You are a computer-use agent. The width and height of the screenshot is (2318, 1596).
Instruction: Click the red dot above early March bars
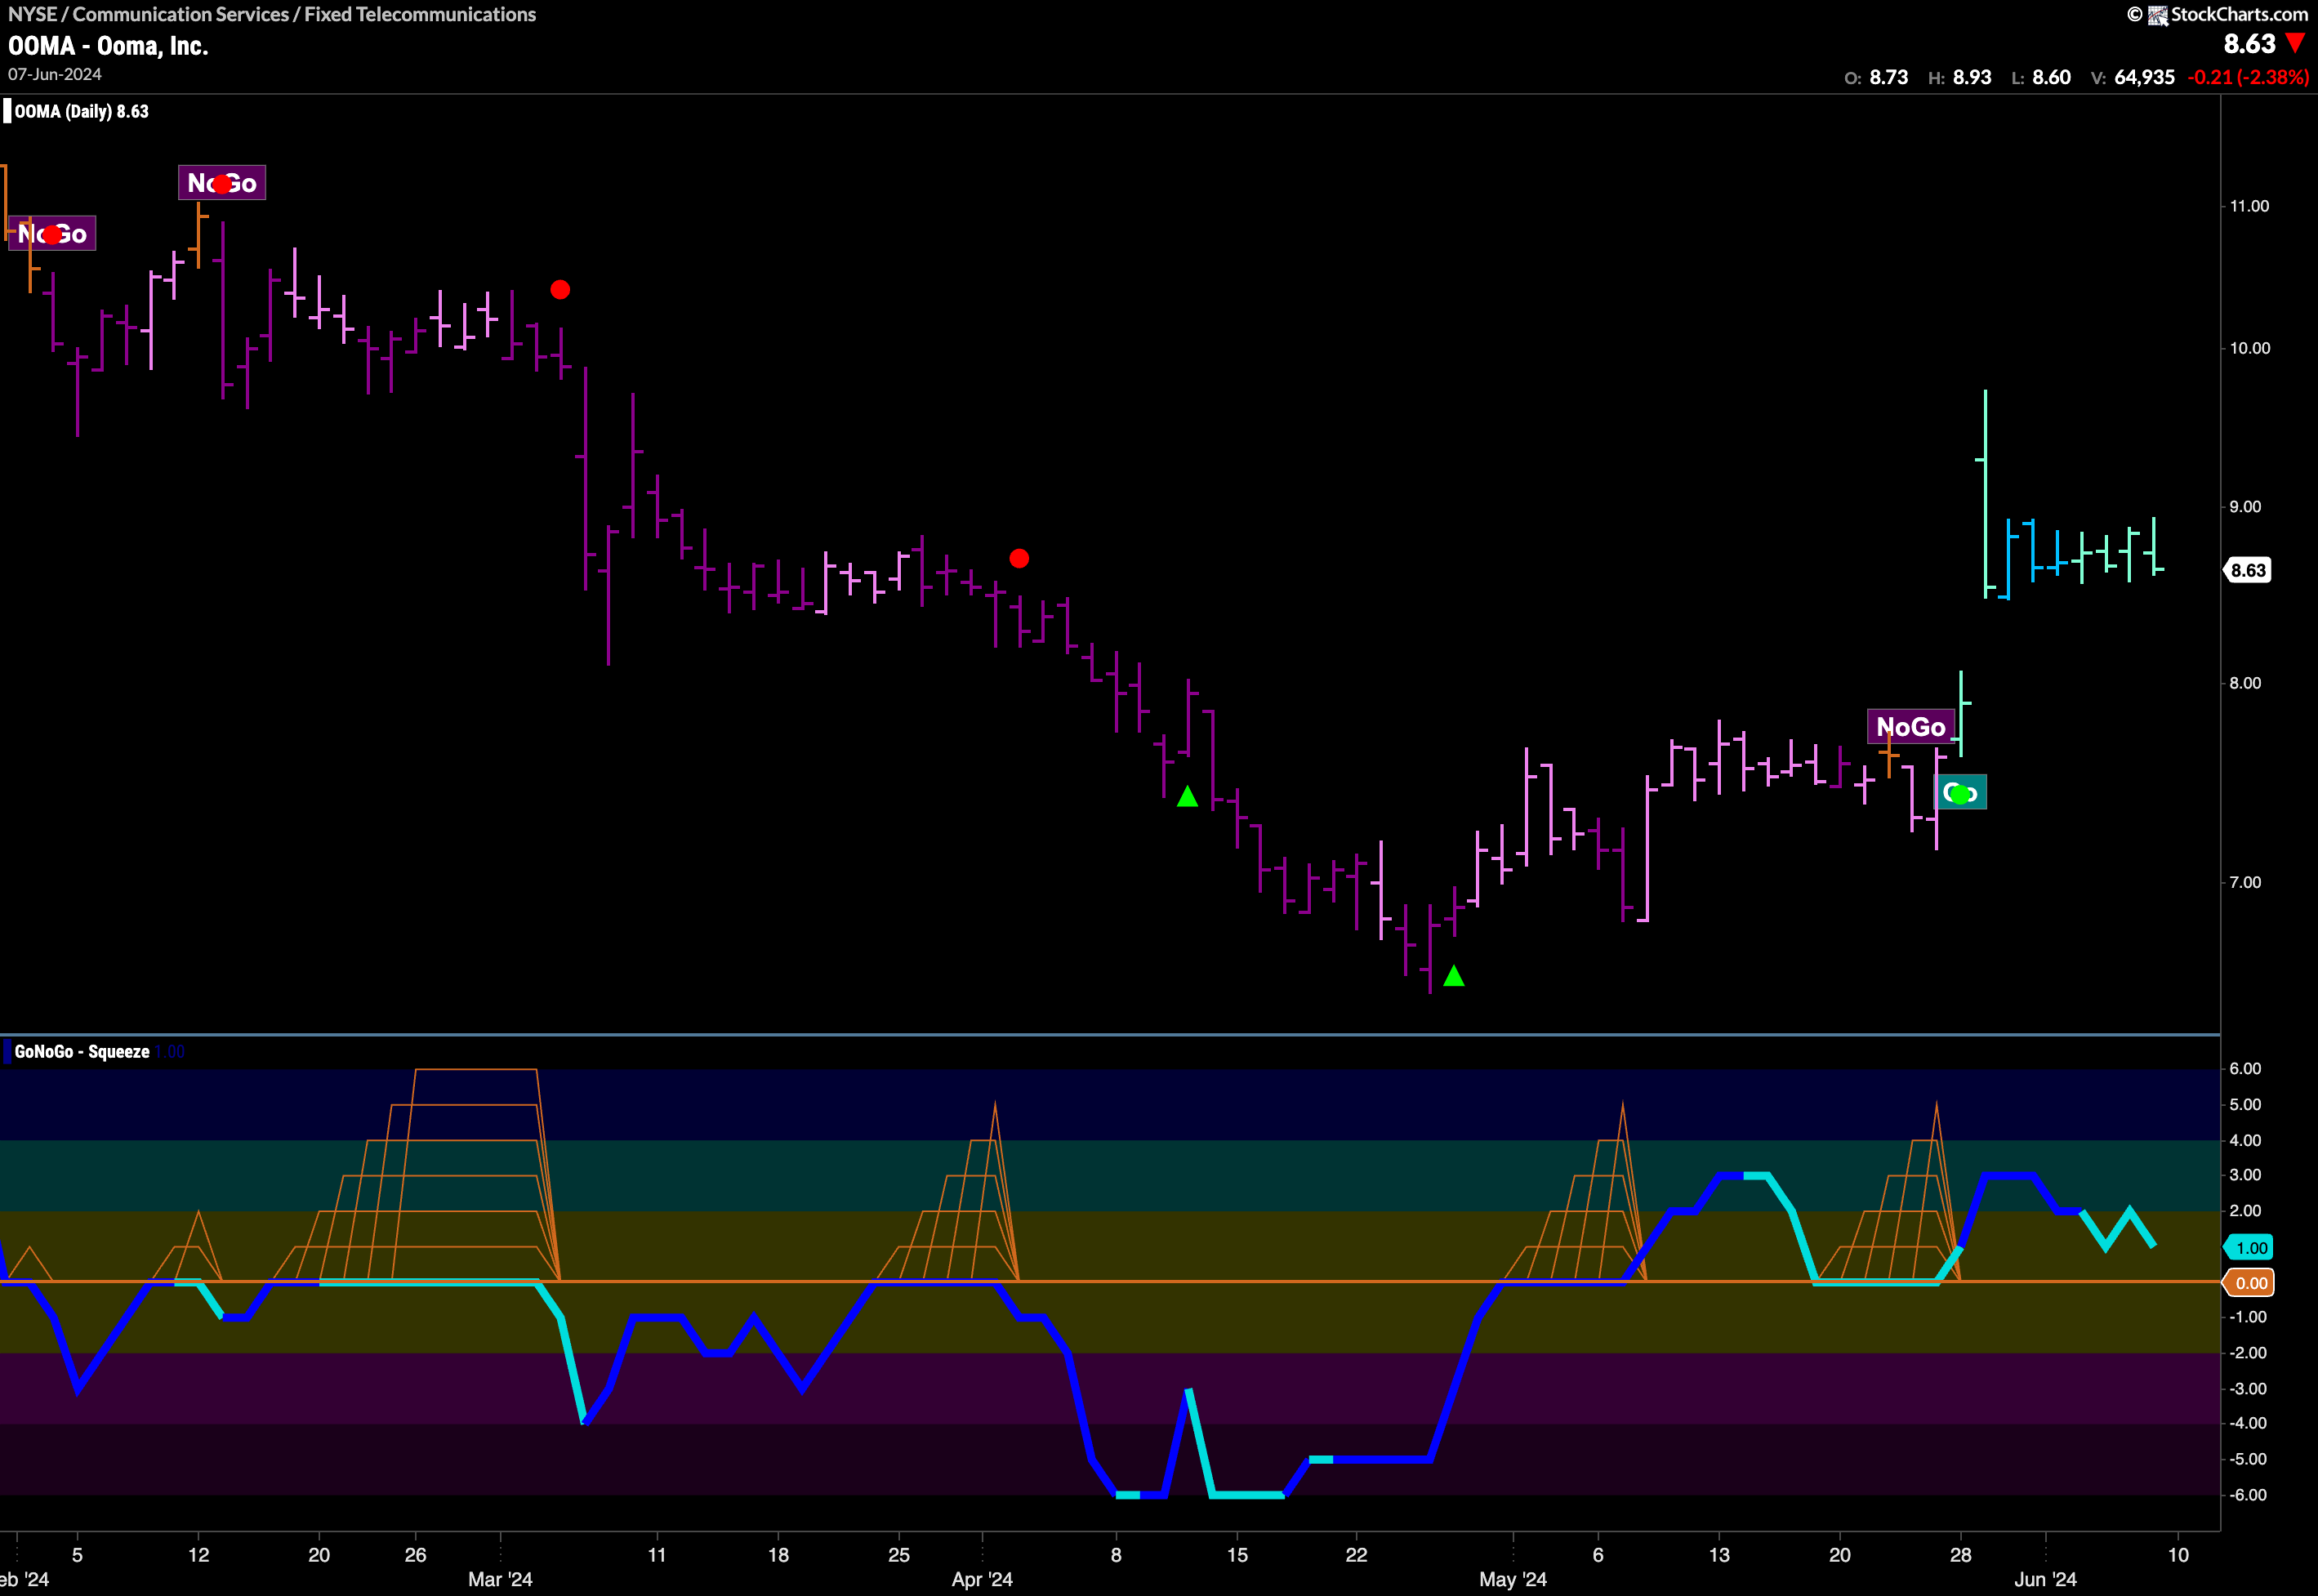click(x=560, y=290)
